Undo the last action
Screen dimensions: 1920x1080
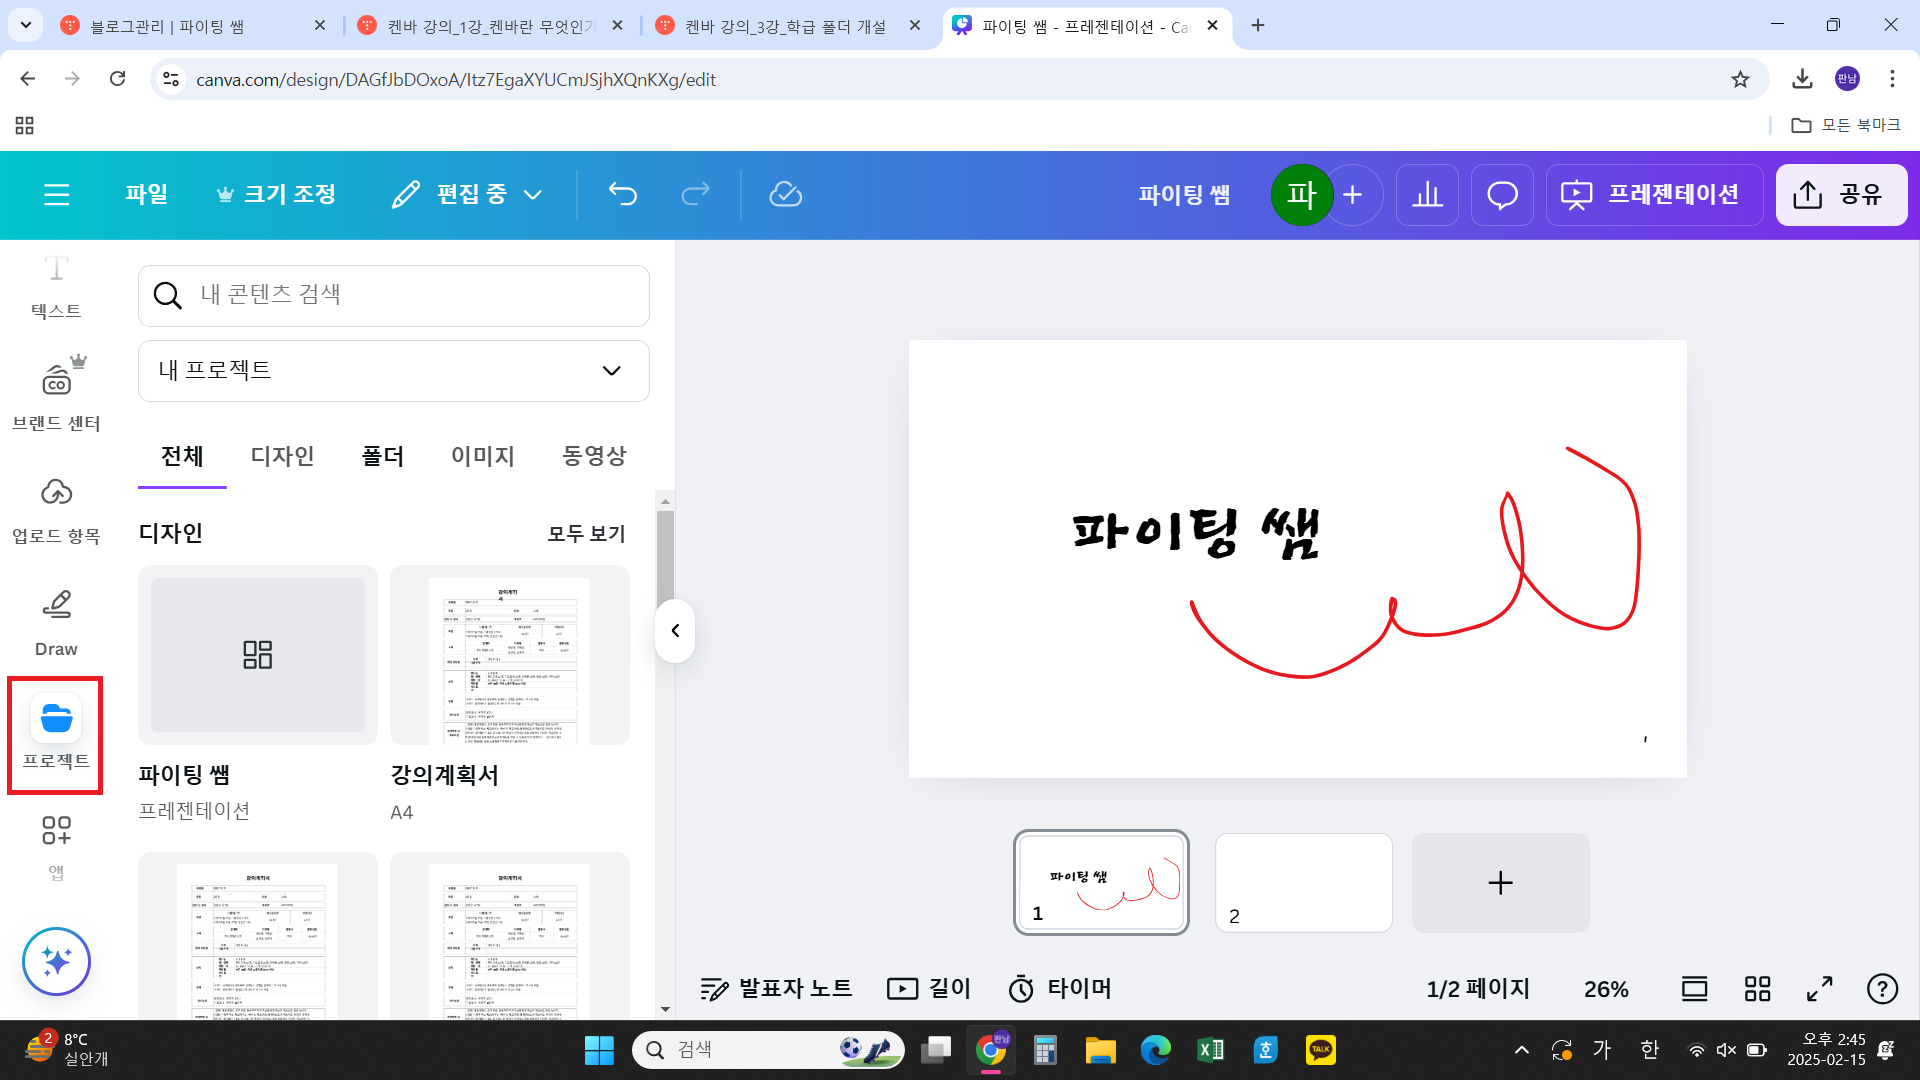622,194
